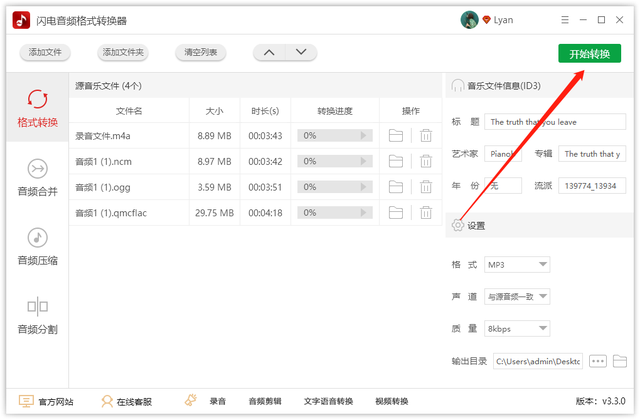The height and width of the screenshot is (420, 640).
Task: Click the 添加文件 add file button
Action: click(x=45, y=52)
